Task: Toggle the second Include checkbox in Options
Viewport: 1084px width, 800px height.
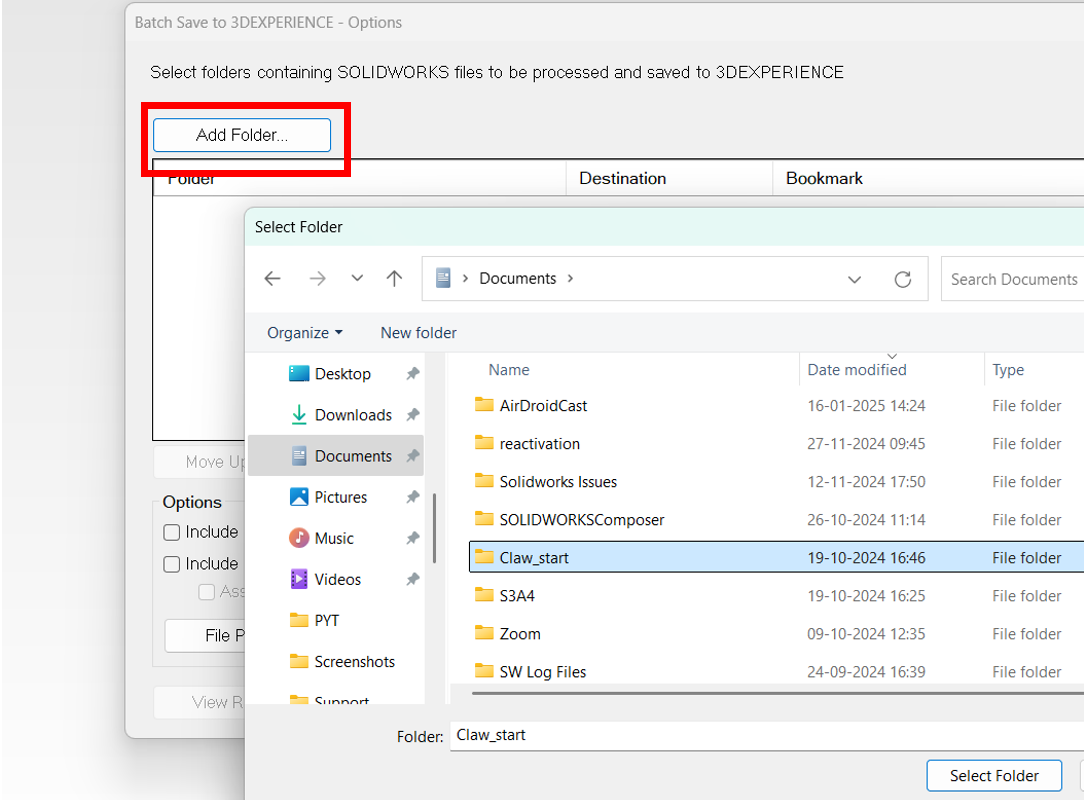Action: click(x=172, y=564)
